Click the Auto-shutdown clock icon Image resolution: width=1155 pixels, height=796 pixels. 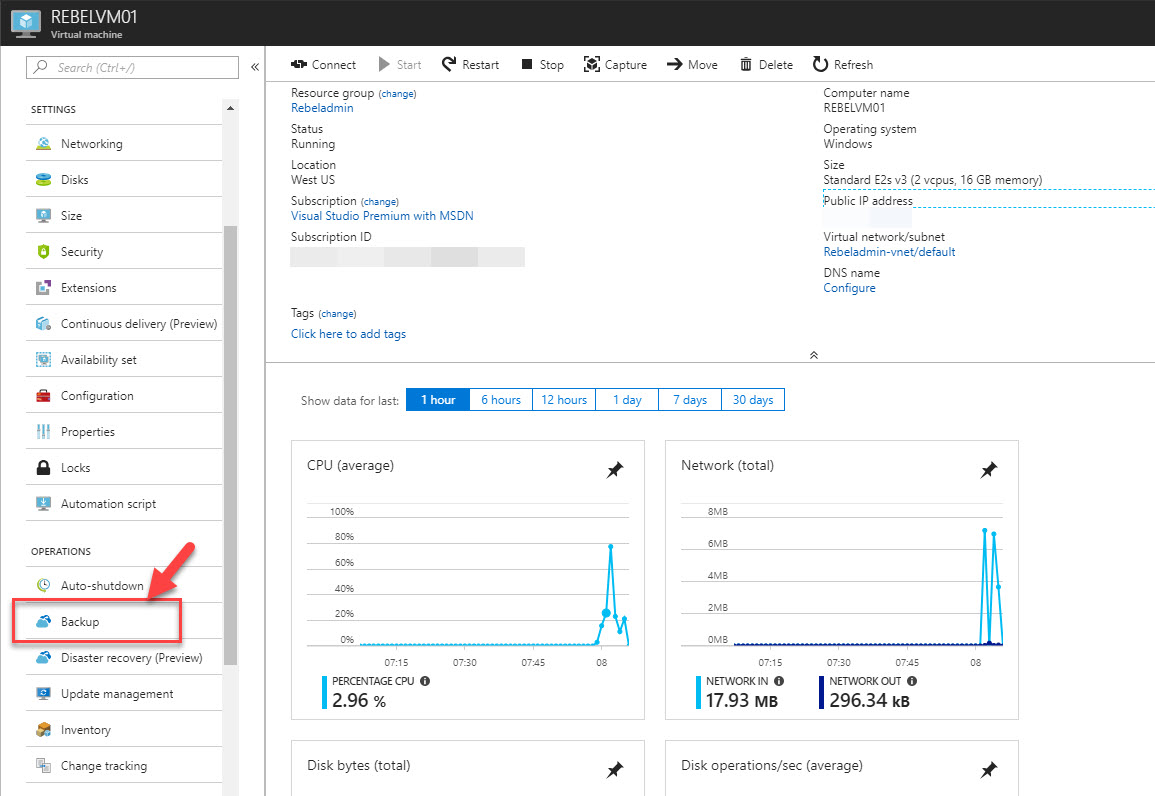[x=43, y=585]
